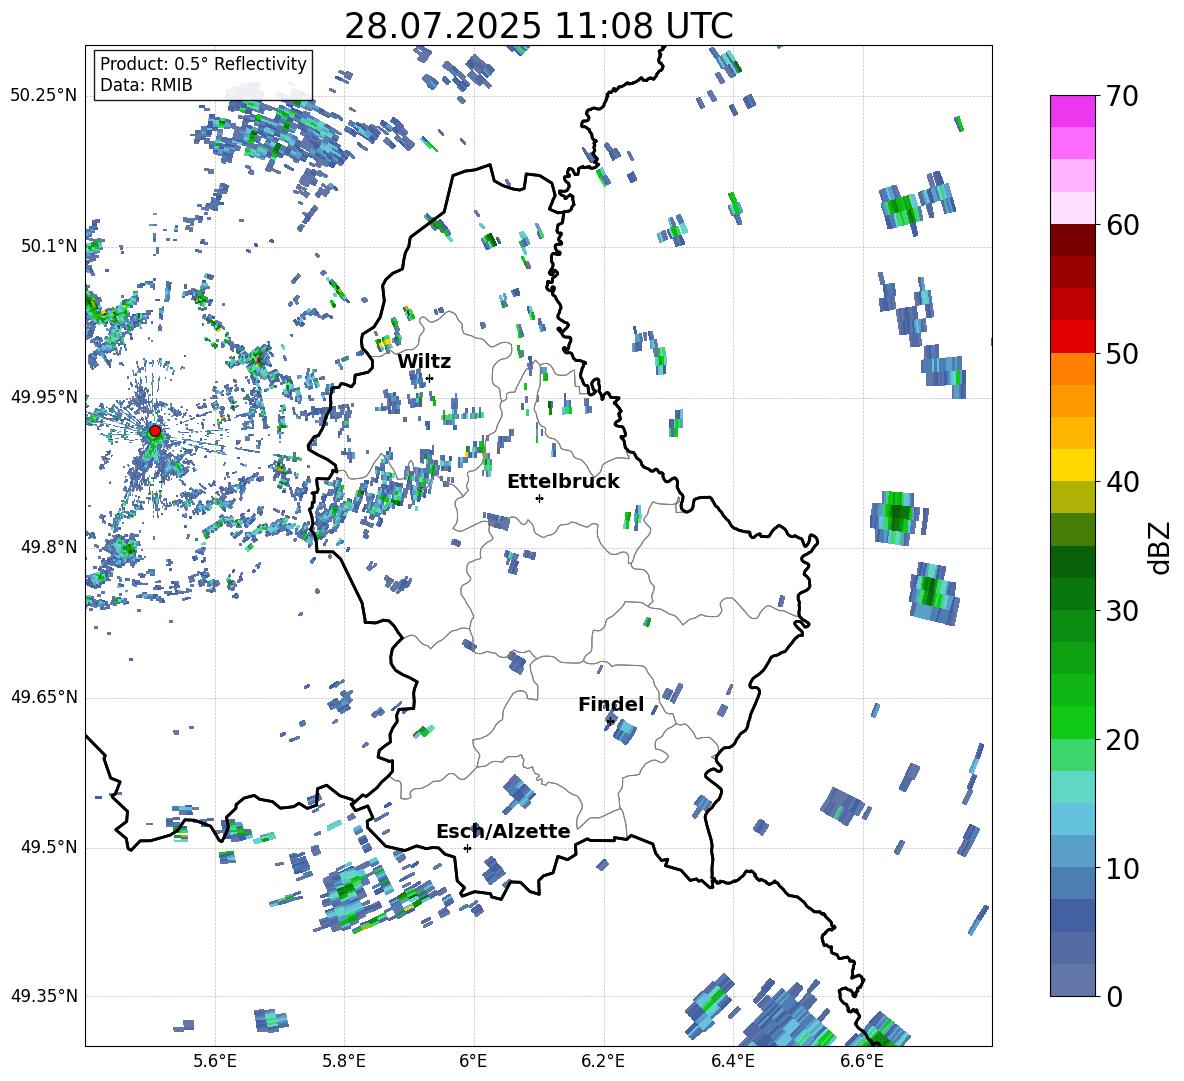
Task: Click the Findel location cross marker
Action: [x=610, y=721]
